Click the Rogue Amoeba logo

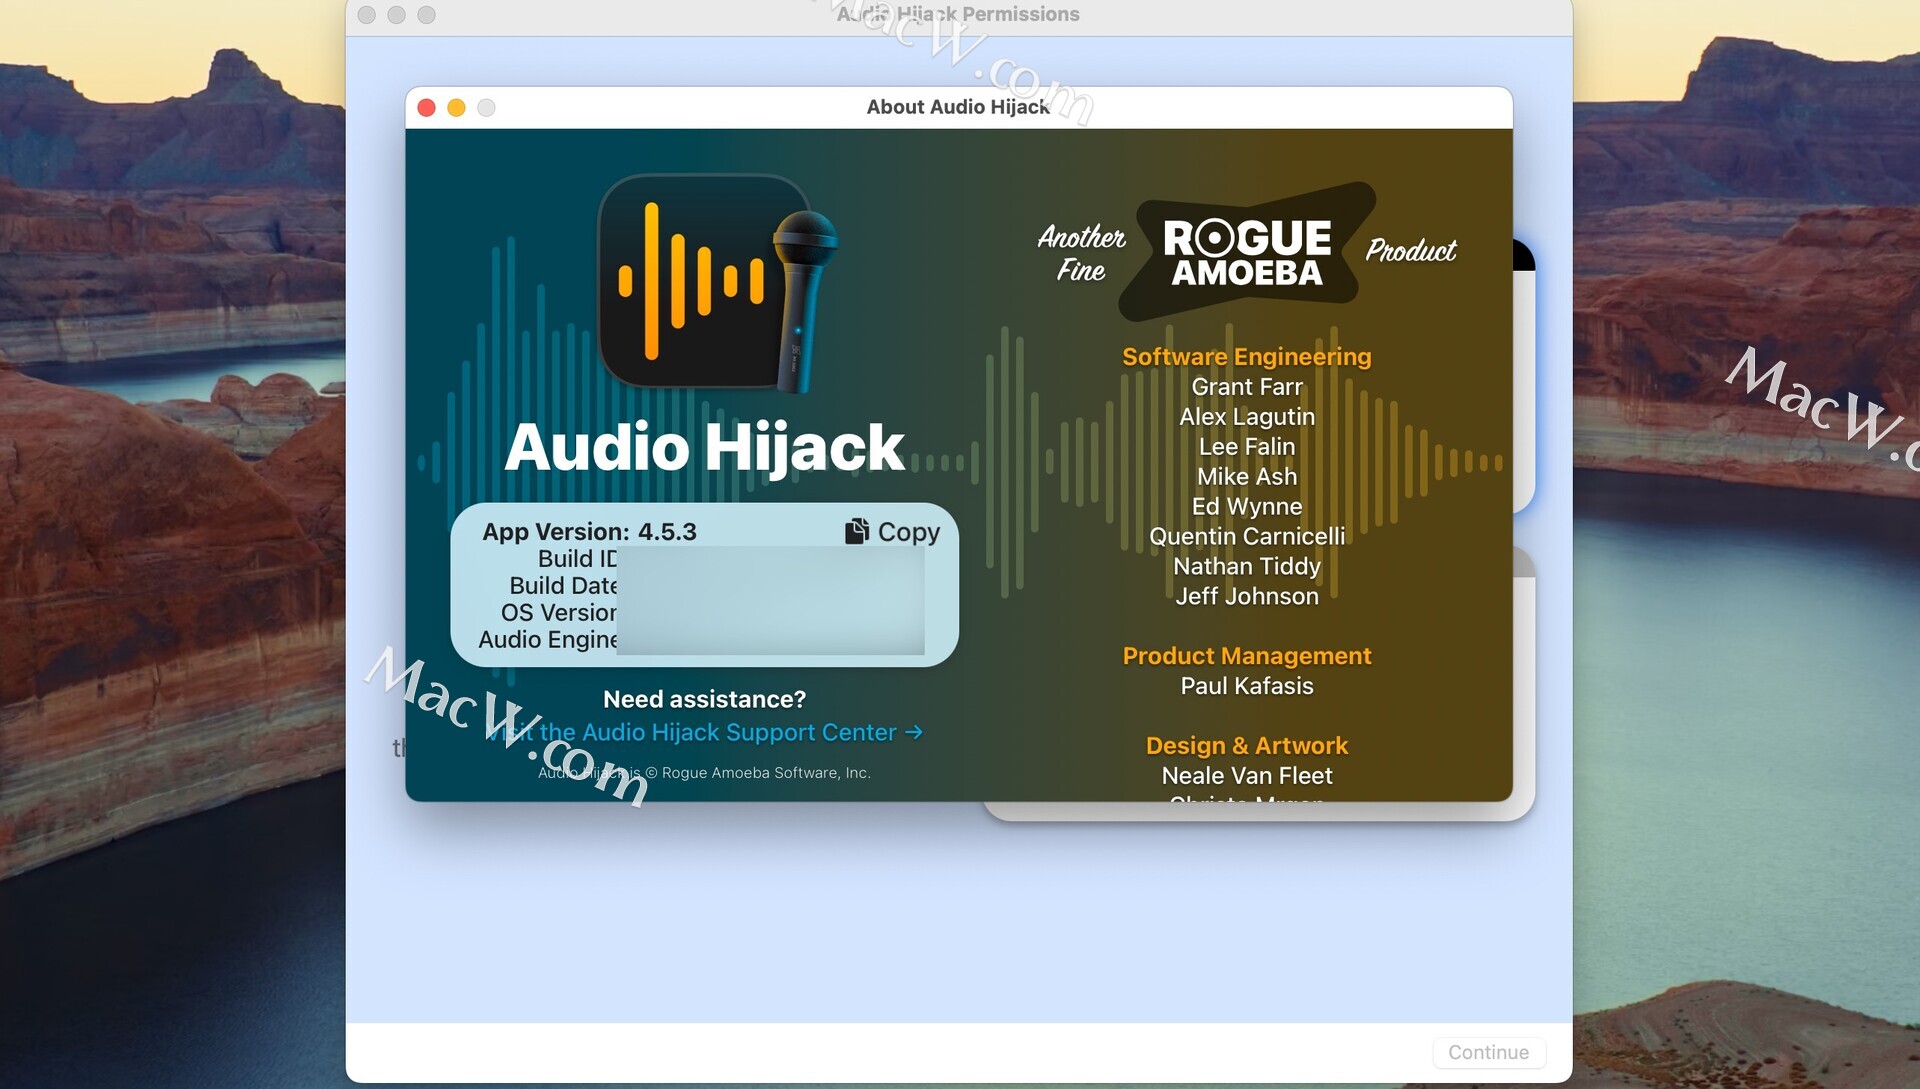pyautogui.click(x=1247, y=251)
